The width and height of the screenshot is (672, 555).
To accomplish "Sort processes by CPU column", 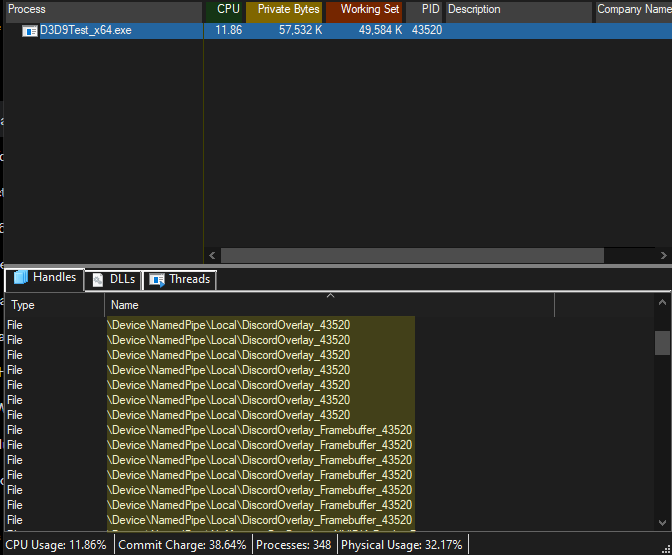I will pyautogui.click(x=226, y=10).
